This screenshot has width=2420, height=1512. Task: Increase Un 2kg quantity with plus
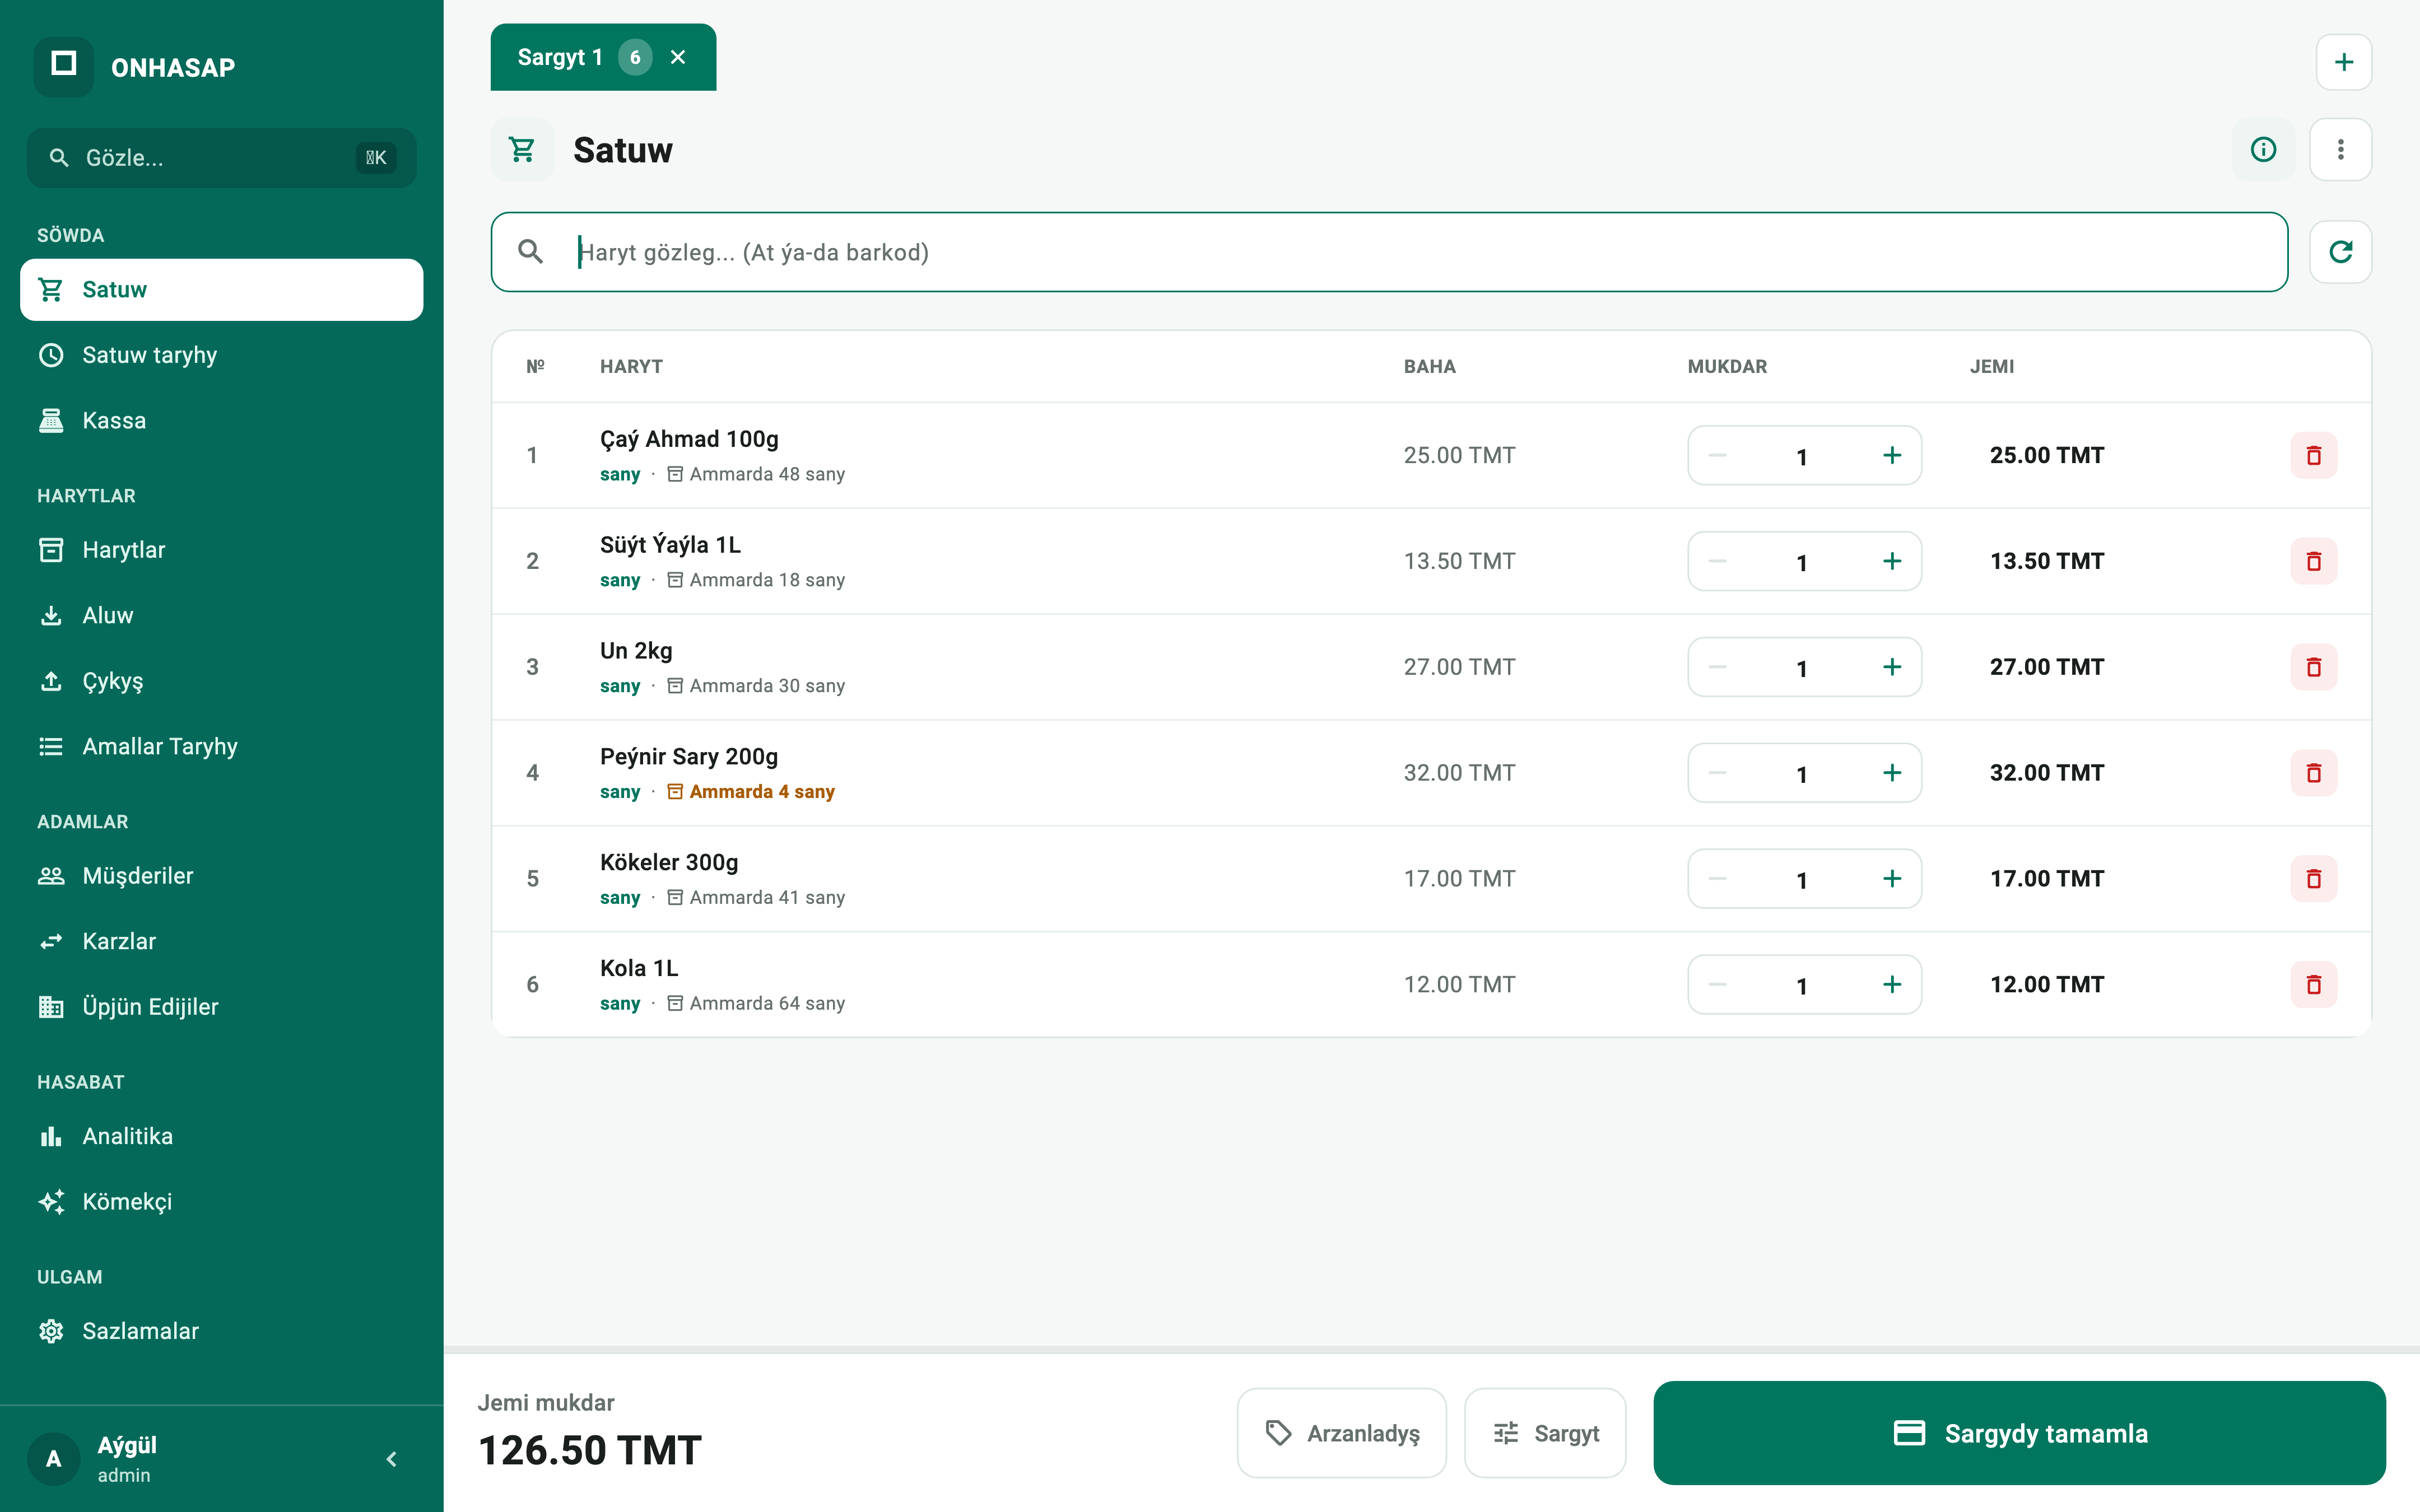click(1892, 667)
